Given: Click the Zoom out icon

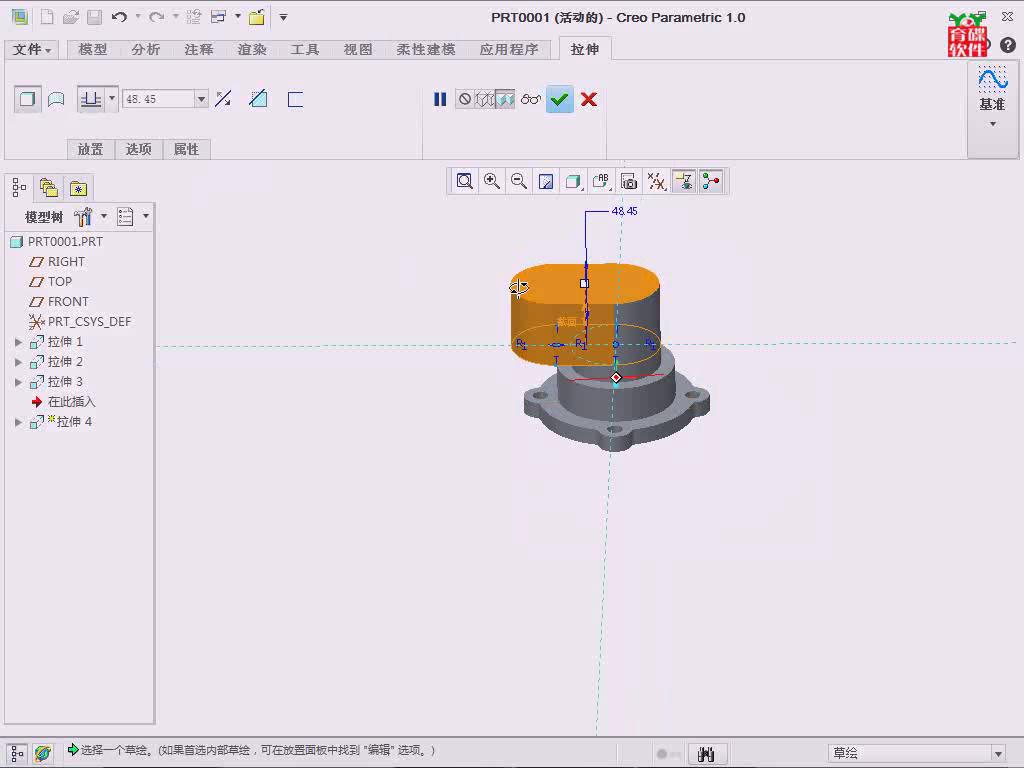Looking at the screenshot, I should [519, 181].
